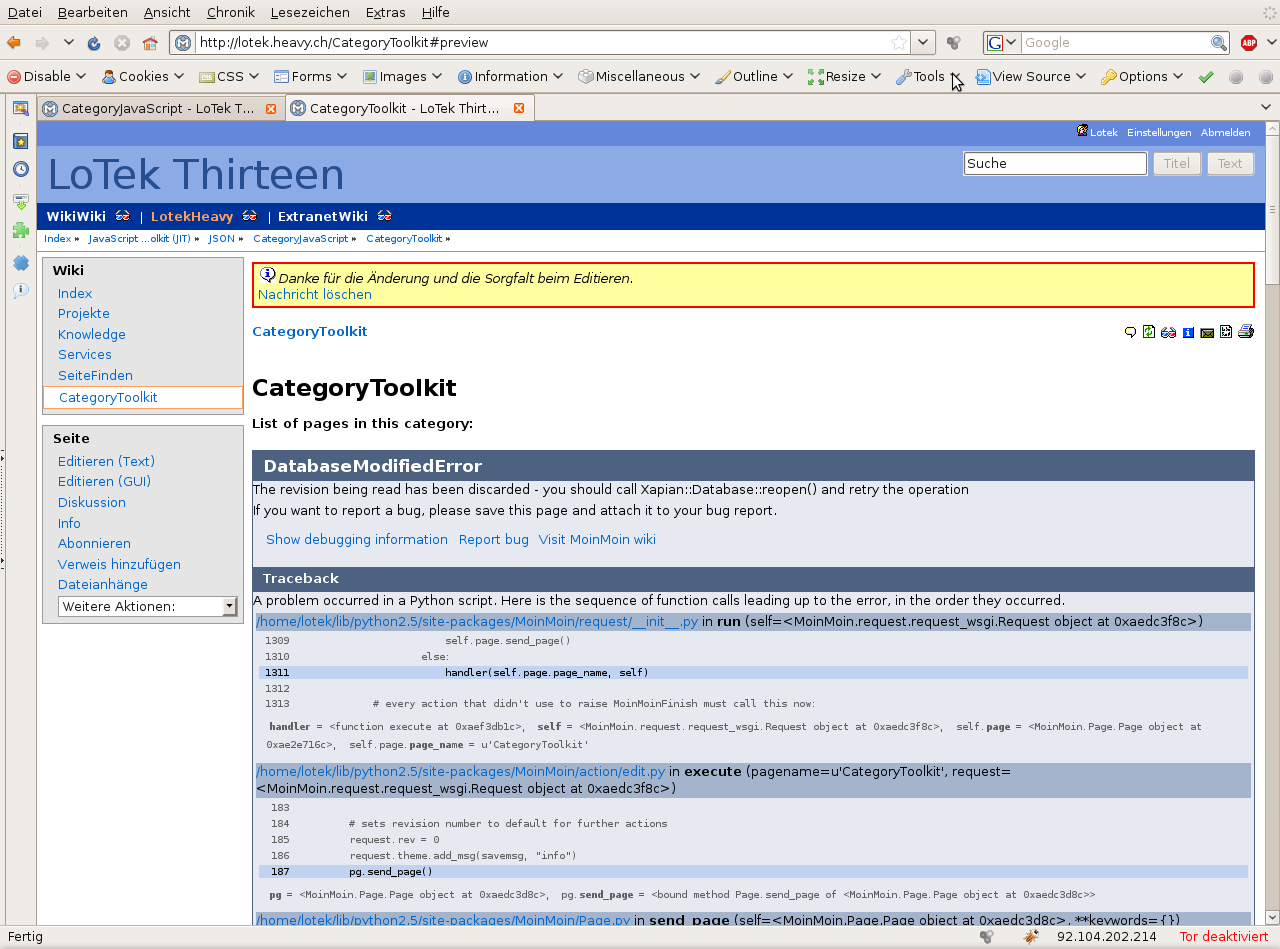Bookmark the page with the star icon
The image size is (1280, 949).
point(899,43)
